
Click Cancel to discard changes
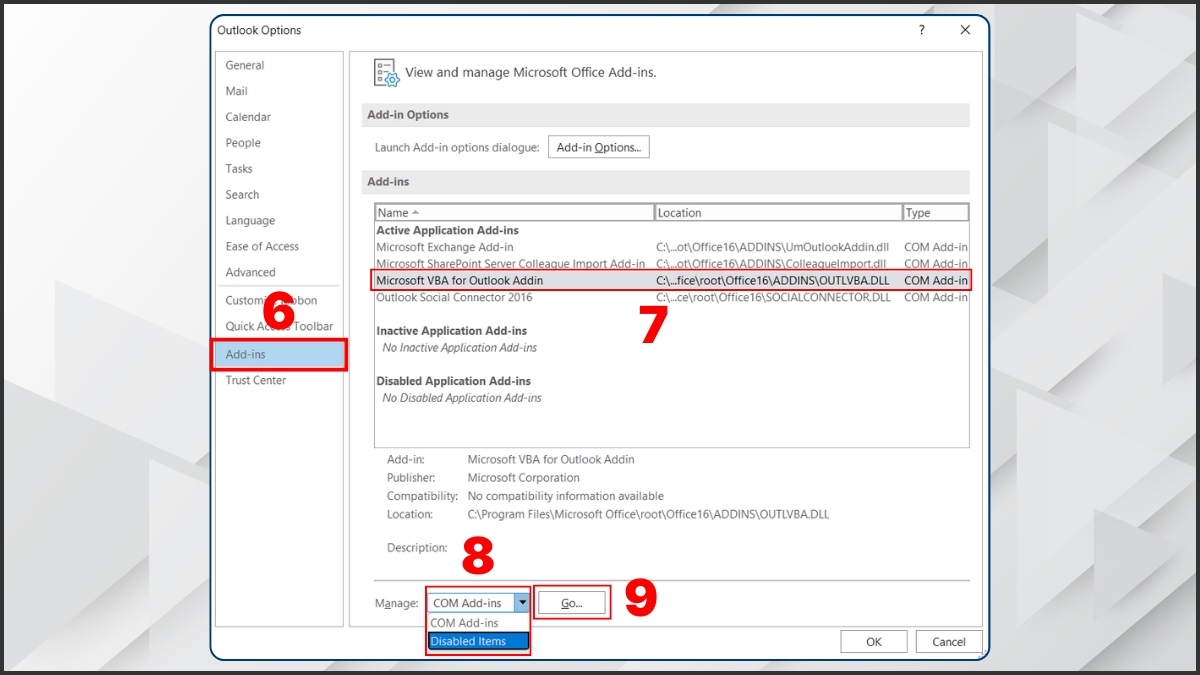coord(948,642)
